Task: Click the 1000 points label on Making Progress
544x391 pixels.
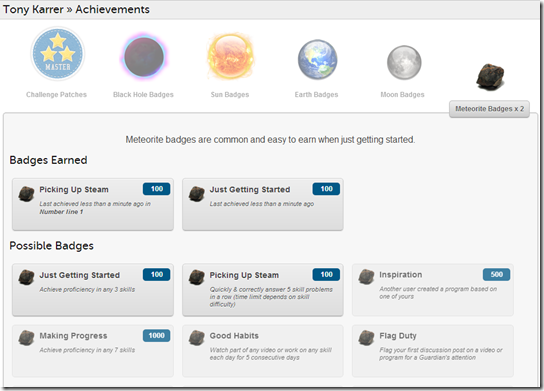Action: 156,335
